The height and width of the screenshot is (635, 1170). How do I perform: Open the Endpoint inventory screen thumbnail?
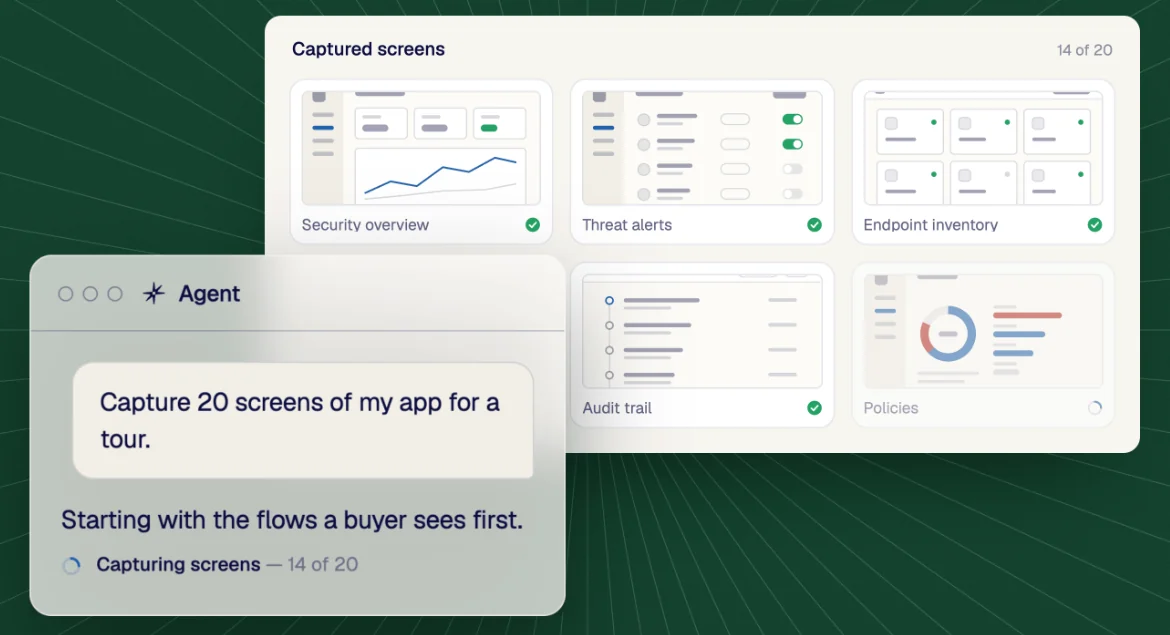[x=983, y=148]
